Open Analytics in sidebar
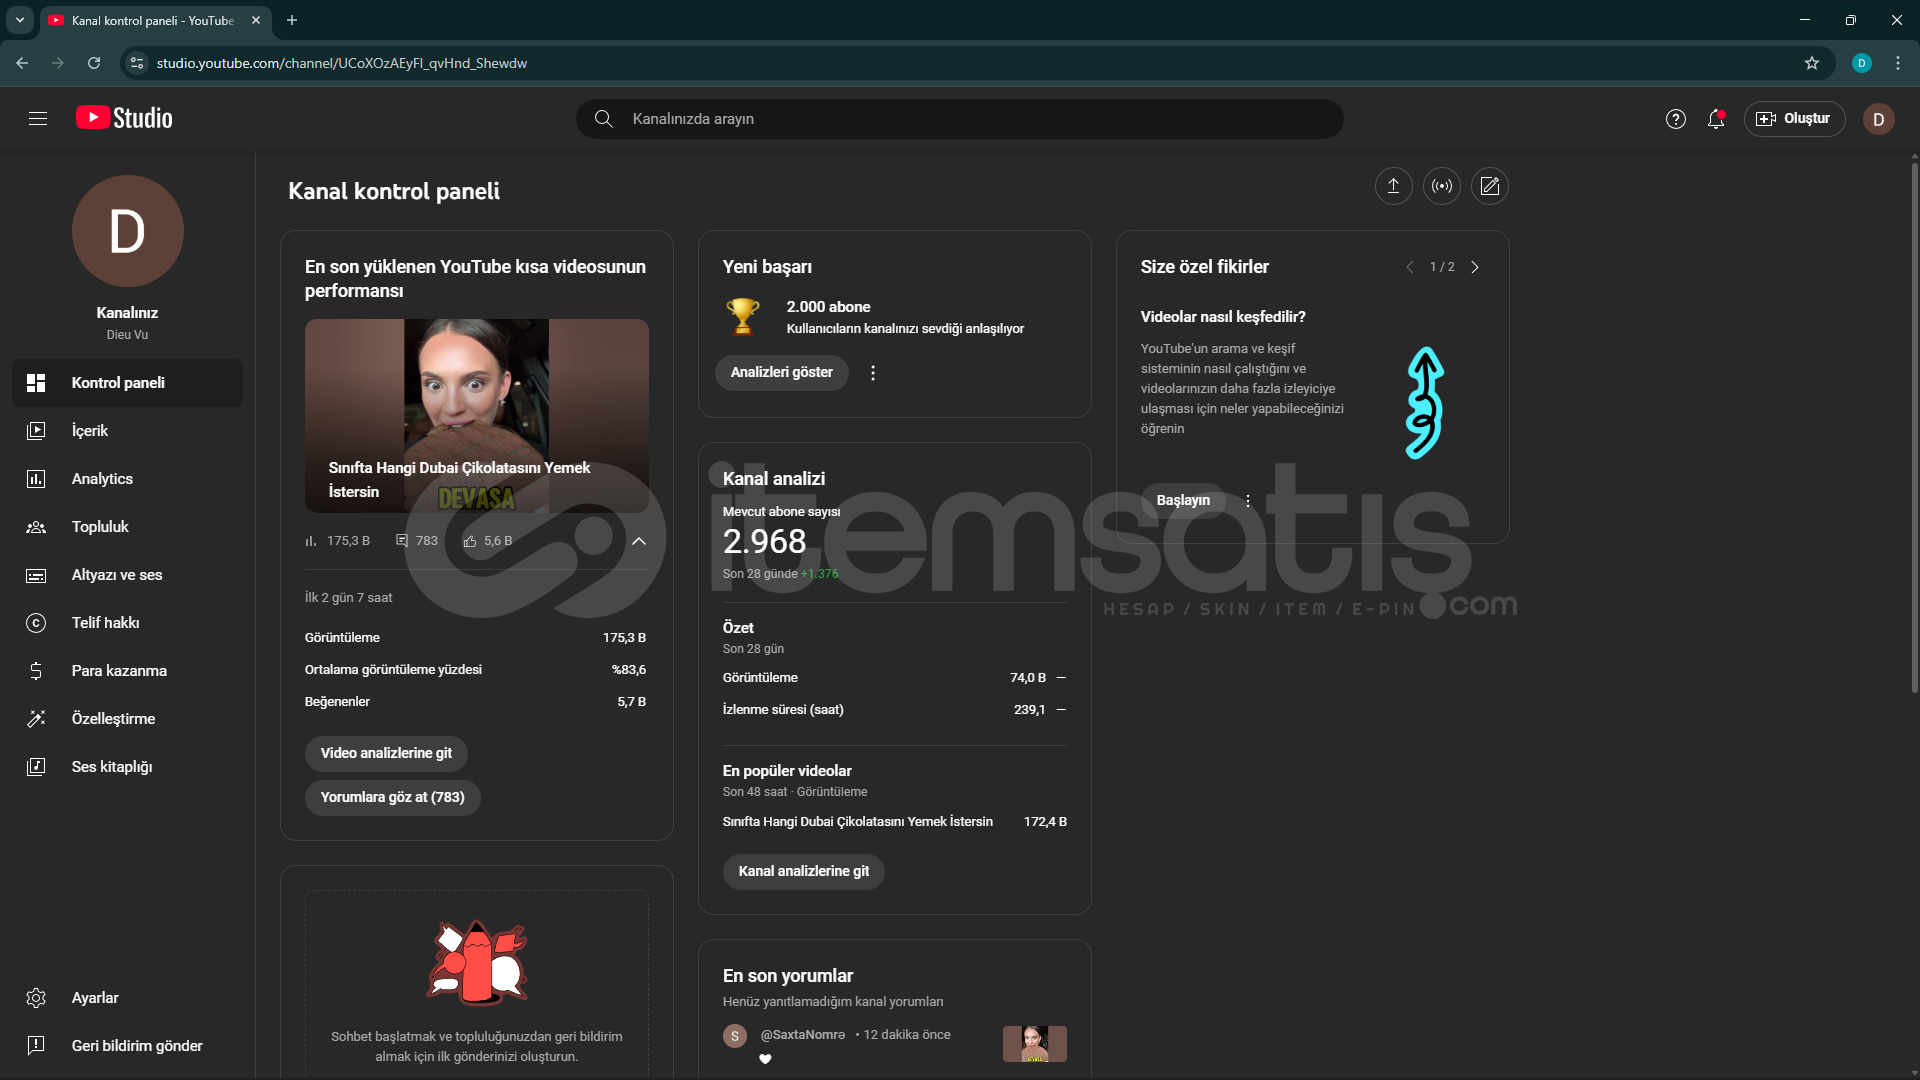 [x=127, y=479]
